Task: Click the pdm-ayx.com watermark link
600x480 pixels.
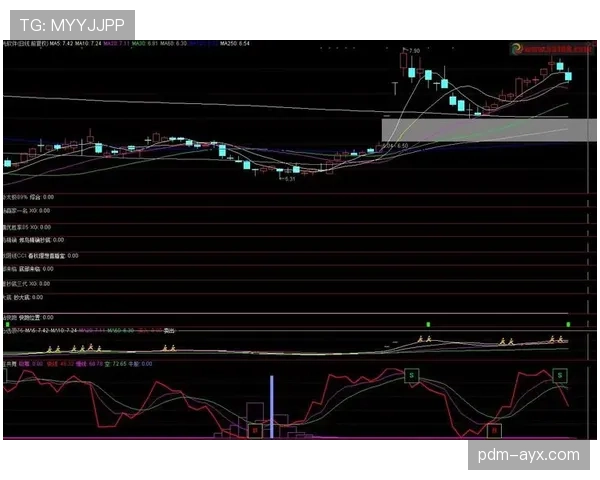Action: coord(527,455)
